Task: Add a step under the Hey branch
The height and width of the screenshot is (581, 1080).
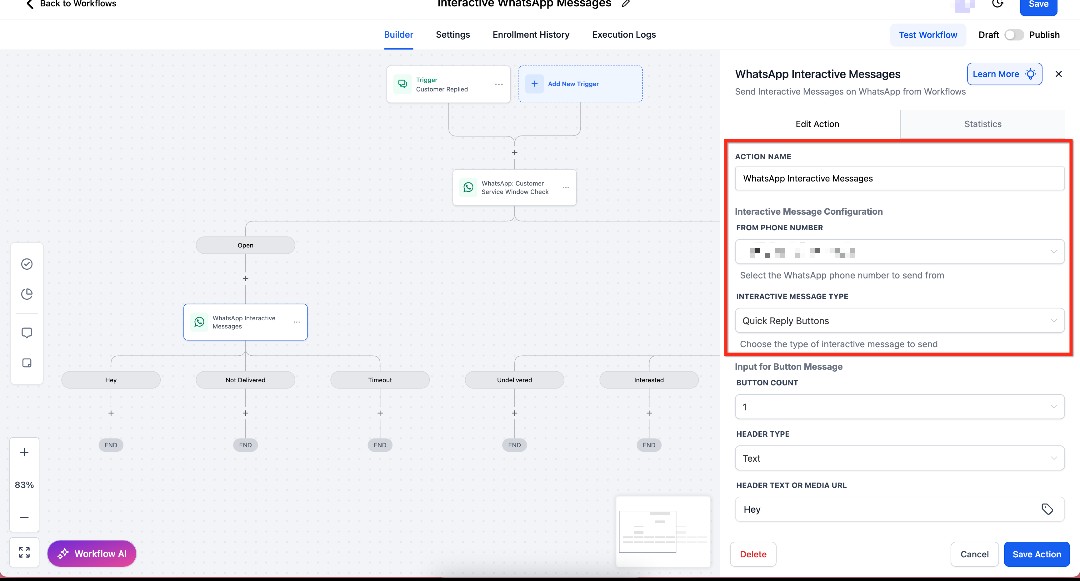Action: 111,413
